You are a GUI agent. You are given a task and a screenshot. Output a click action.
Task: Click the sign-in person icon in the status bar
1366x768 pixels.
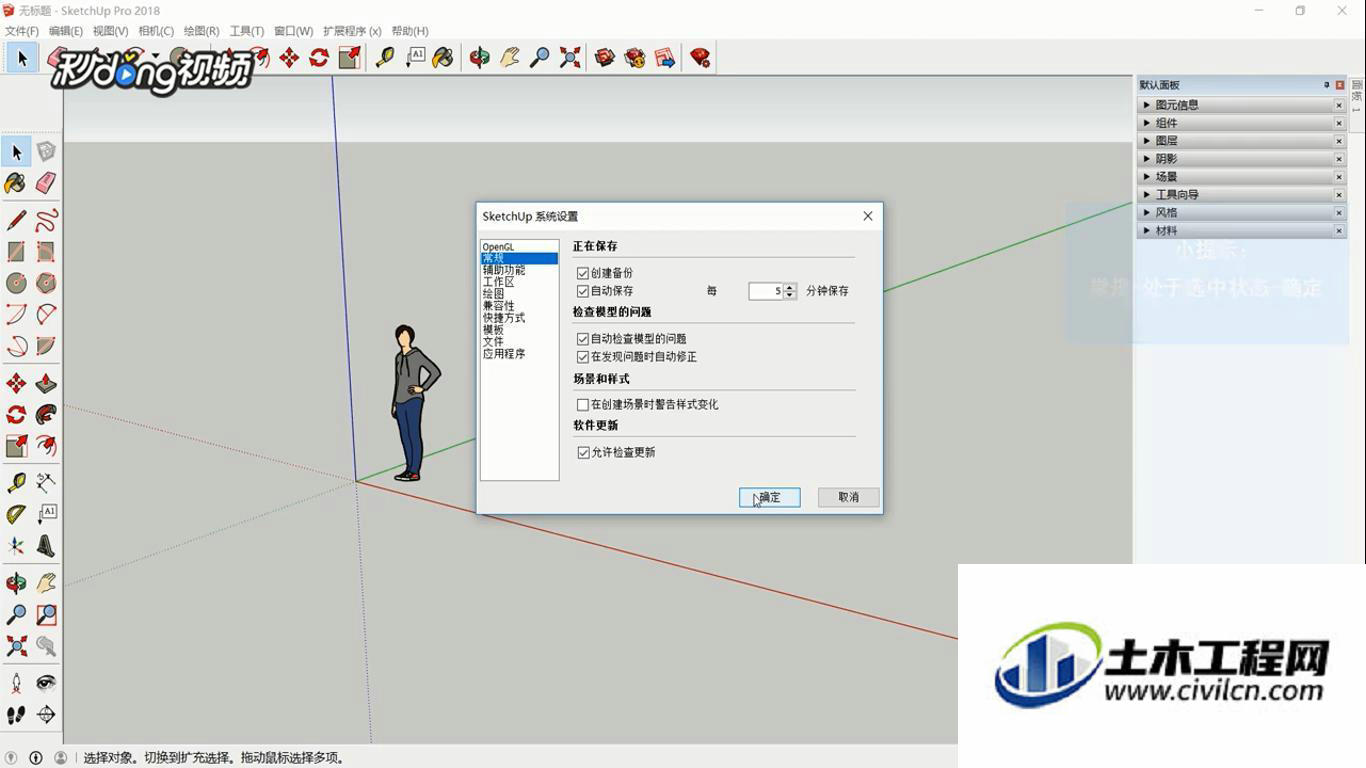61,758
